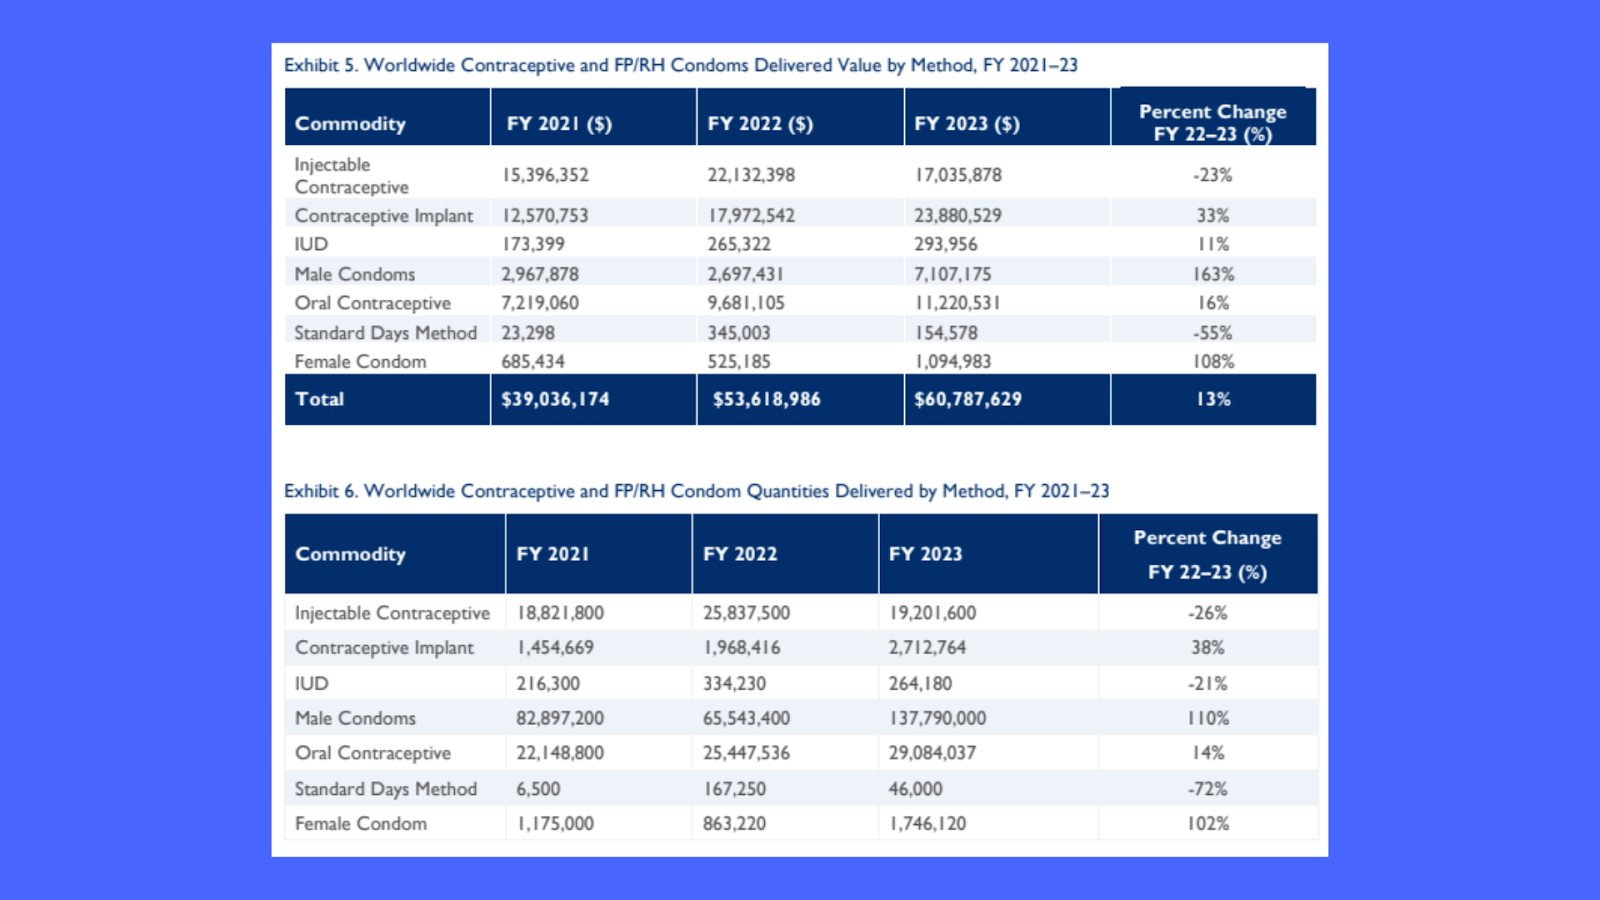Click the 11% percent change cell
1600x900 pixels.
pos(1213,244)
